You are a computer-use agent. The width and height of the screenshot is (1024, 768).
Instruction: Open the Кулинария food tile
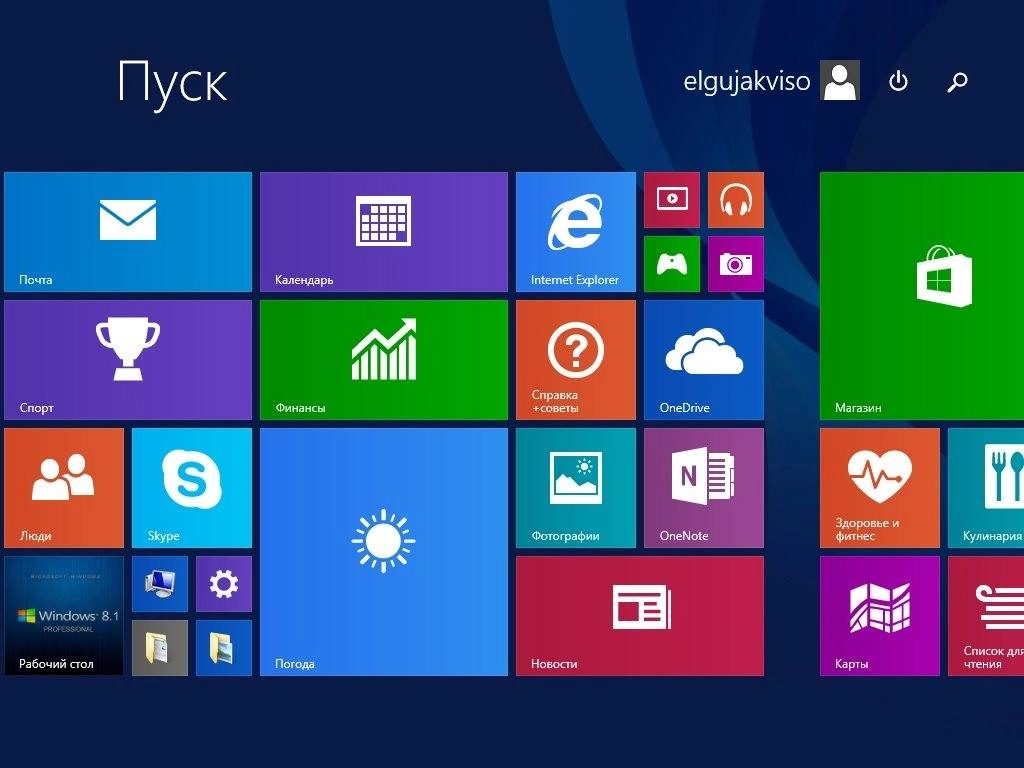click(x=986, y=488)
